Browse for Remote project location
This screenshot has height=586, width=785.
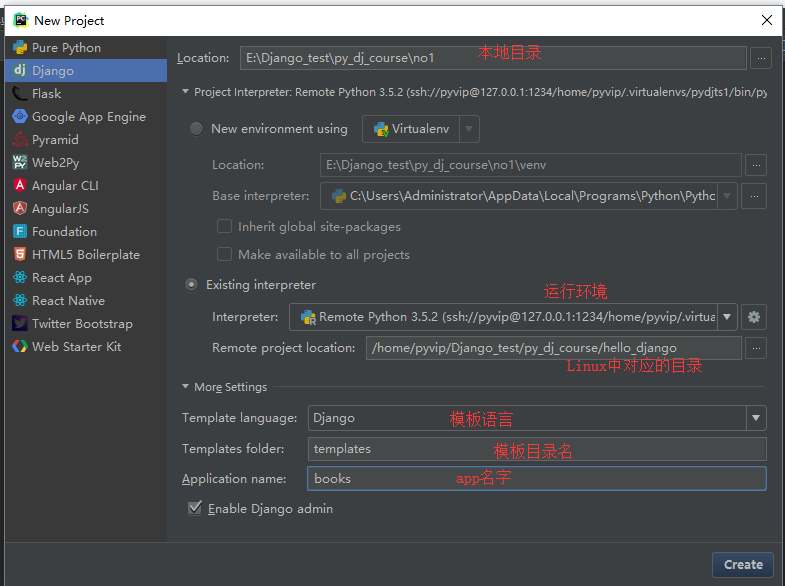tap(756, 348)
